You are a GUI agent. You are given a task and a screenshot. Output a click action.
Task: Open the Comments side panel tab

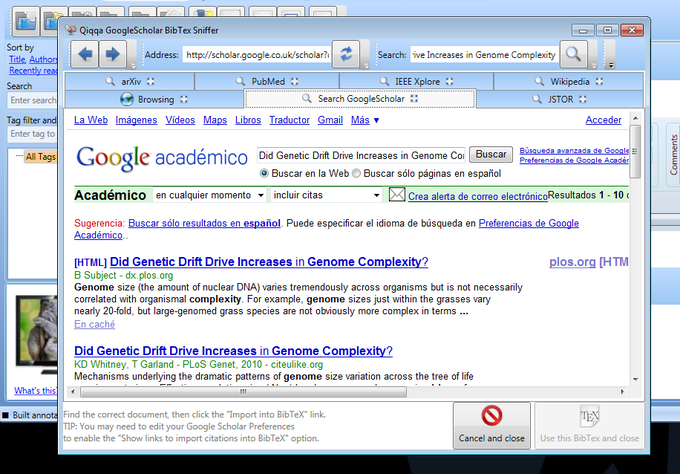coord(673,155)
